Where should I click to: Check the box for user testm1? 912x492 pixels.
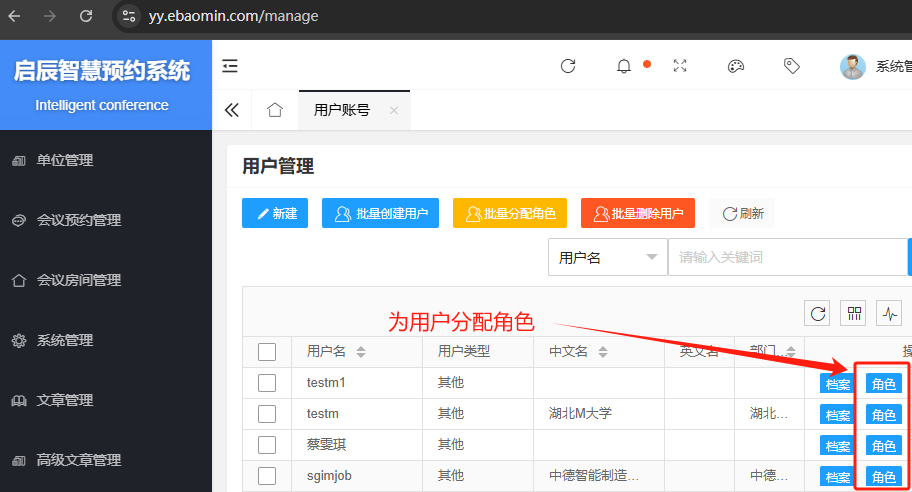tap(267, 383)
